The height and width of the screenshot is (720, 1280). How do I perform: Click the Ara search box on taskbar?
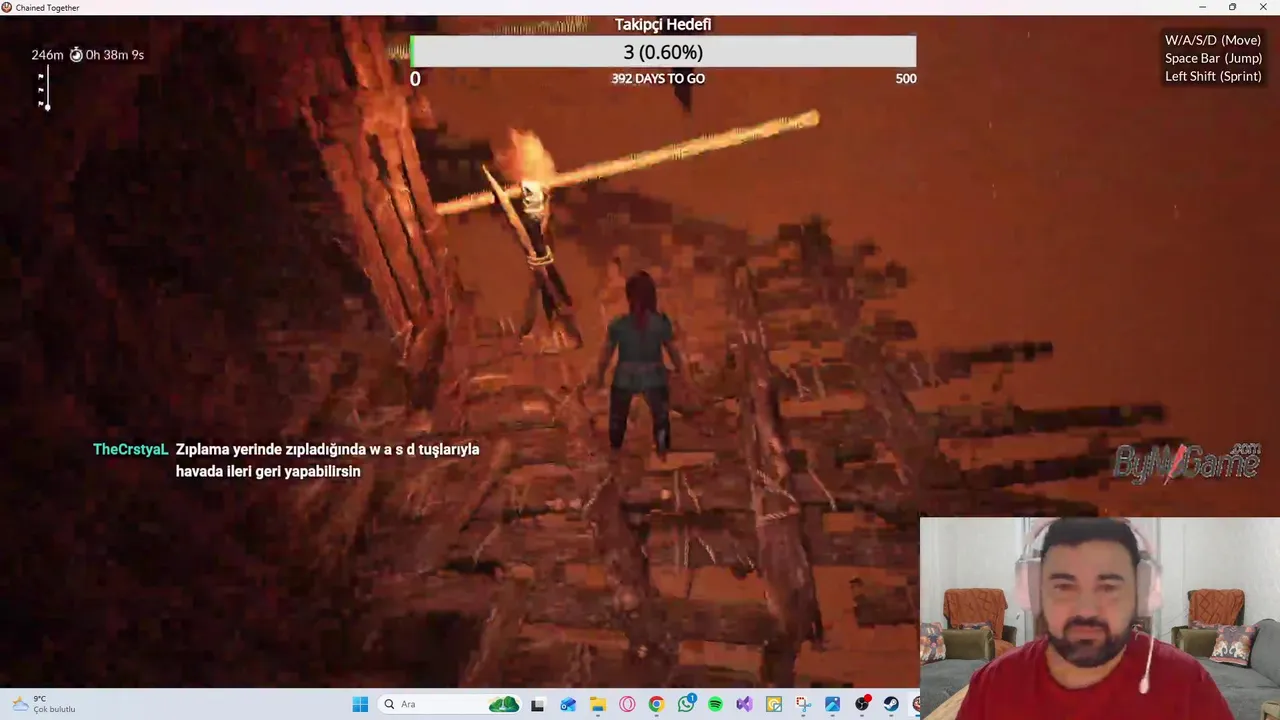pyautogui.click(x=450, y=704)
